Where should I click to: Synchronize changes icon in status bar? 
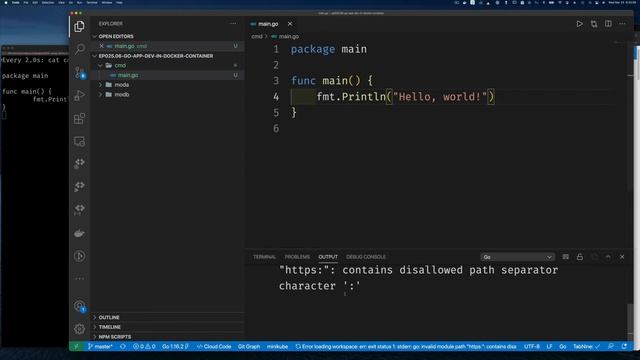(123, 347)
